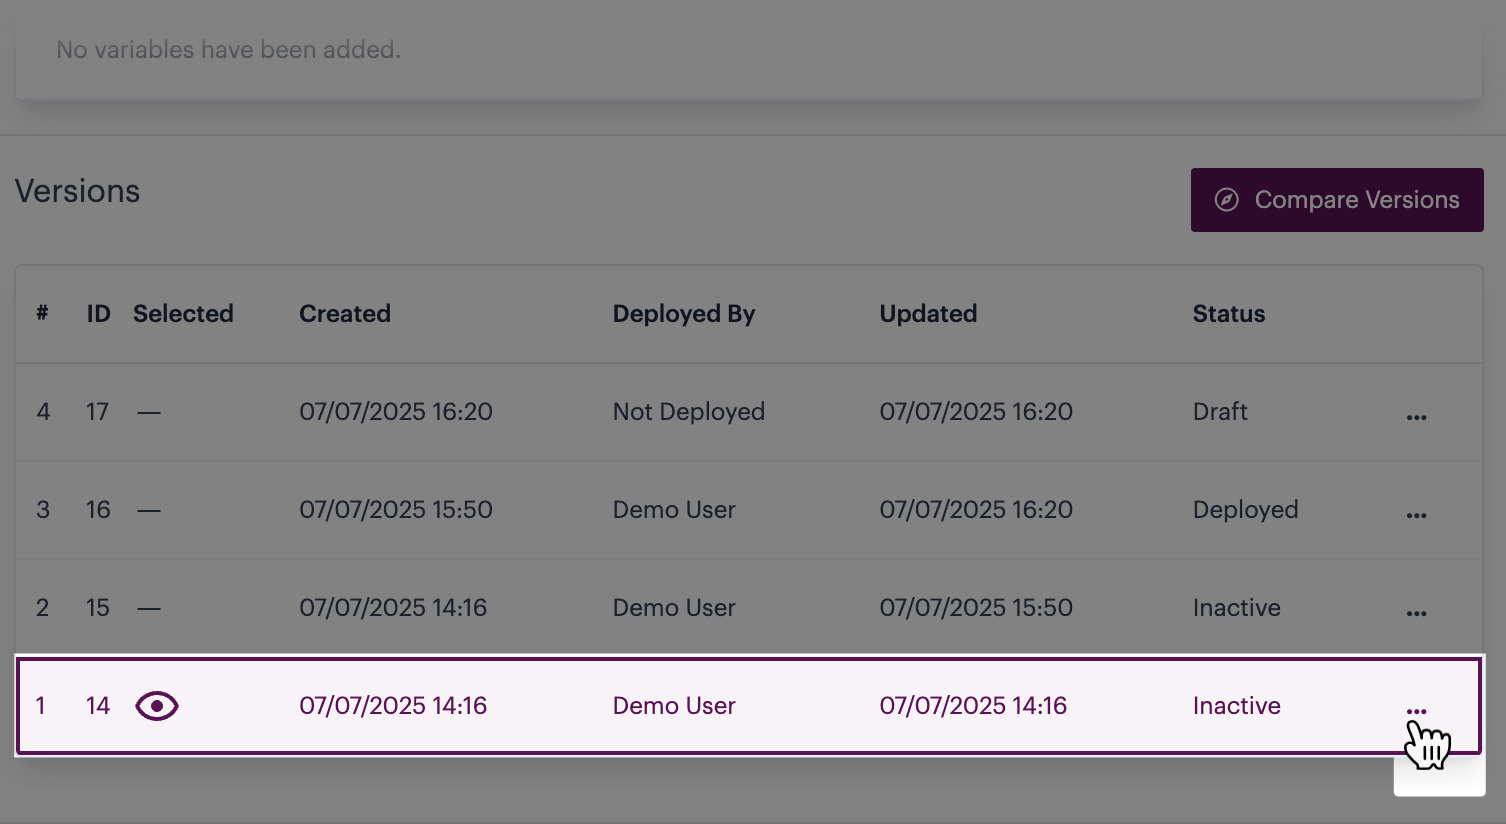Click the Inactive status of version 15

click(x=1236, y=608)
